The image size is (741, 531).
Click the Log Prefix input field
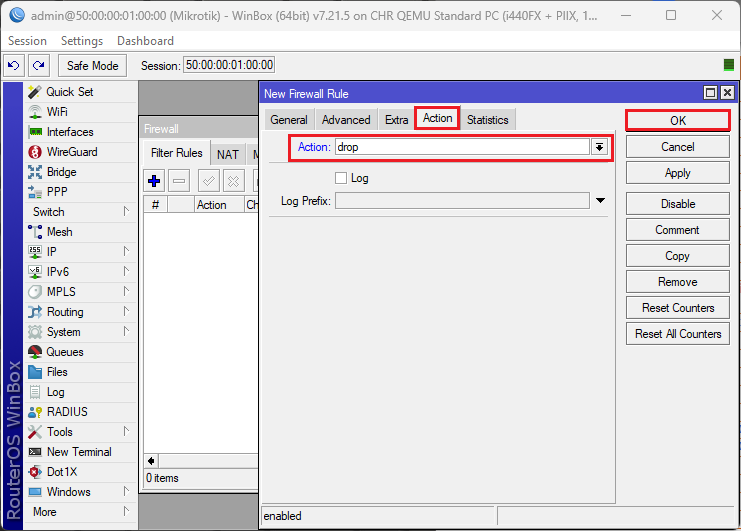(462, 200)
